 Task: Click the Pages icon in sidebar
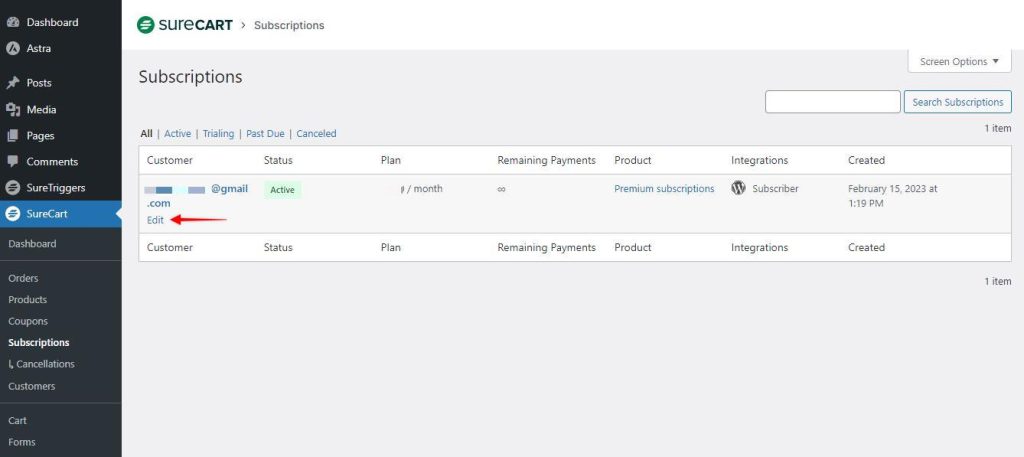tap(13, 135)
